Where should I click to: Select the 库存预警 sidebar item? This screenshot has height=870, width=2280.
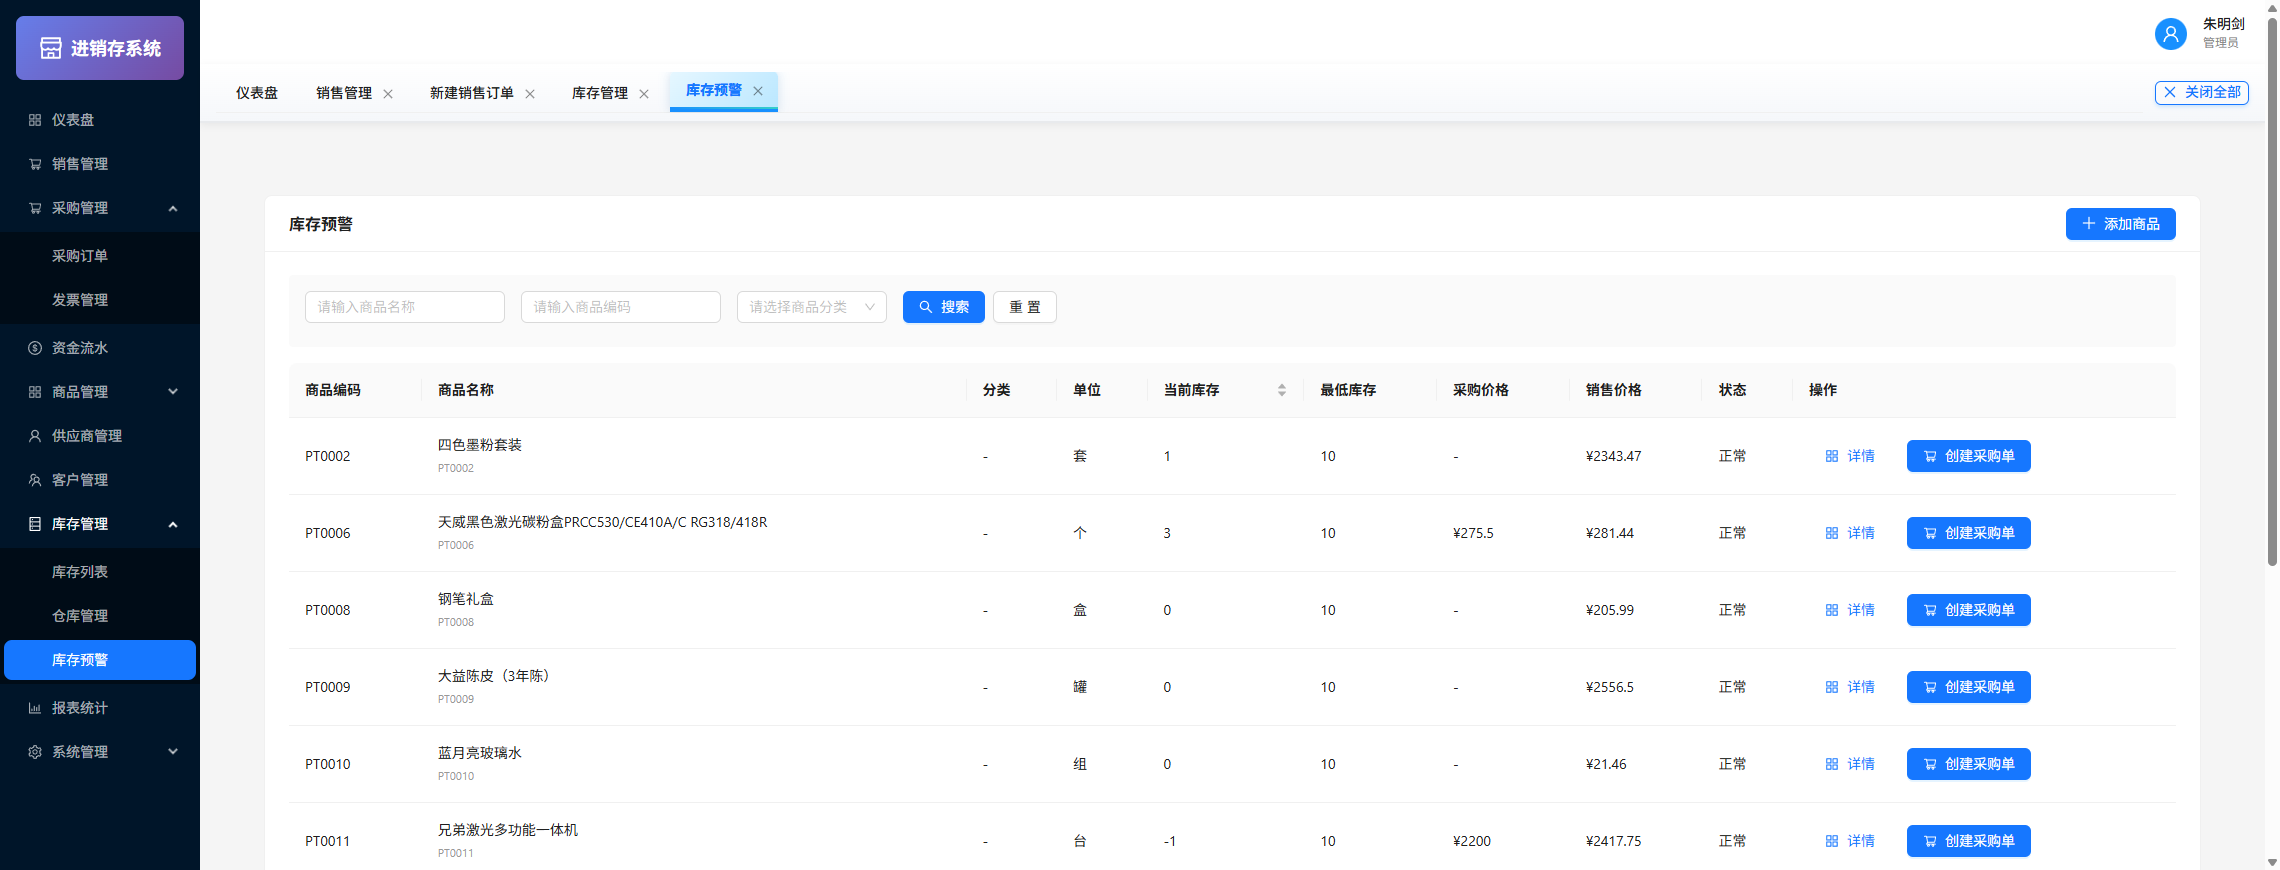(x=100, y=660)
